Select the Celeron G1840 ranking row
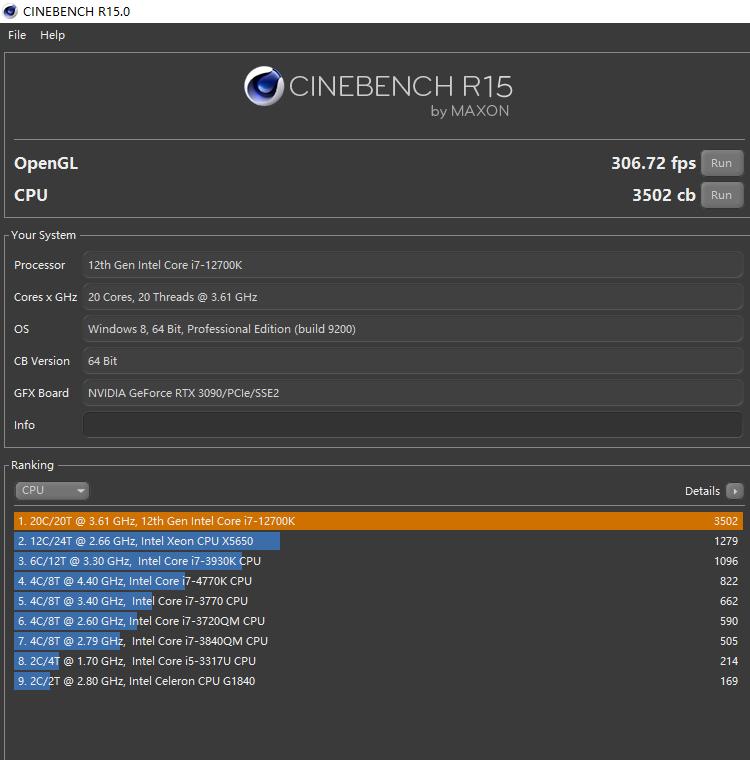 coord(378,681)
